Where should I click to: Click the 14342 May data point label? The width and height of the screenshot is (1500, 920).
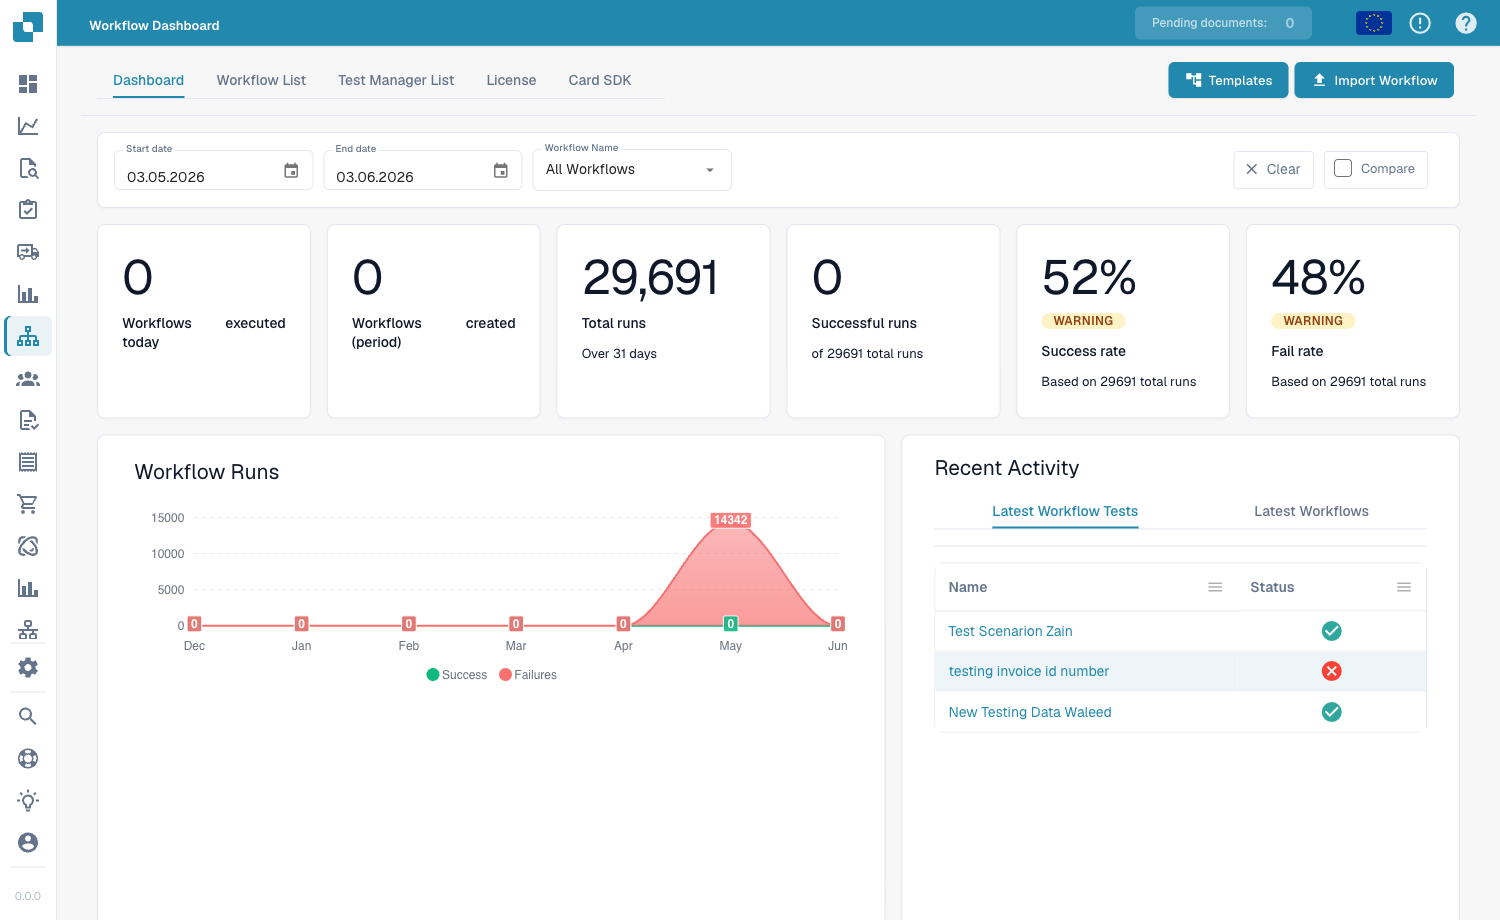731,520
